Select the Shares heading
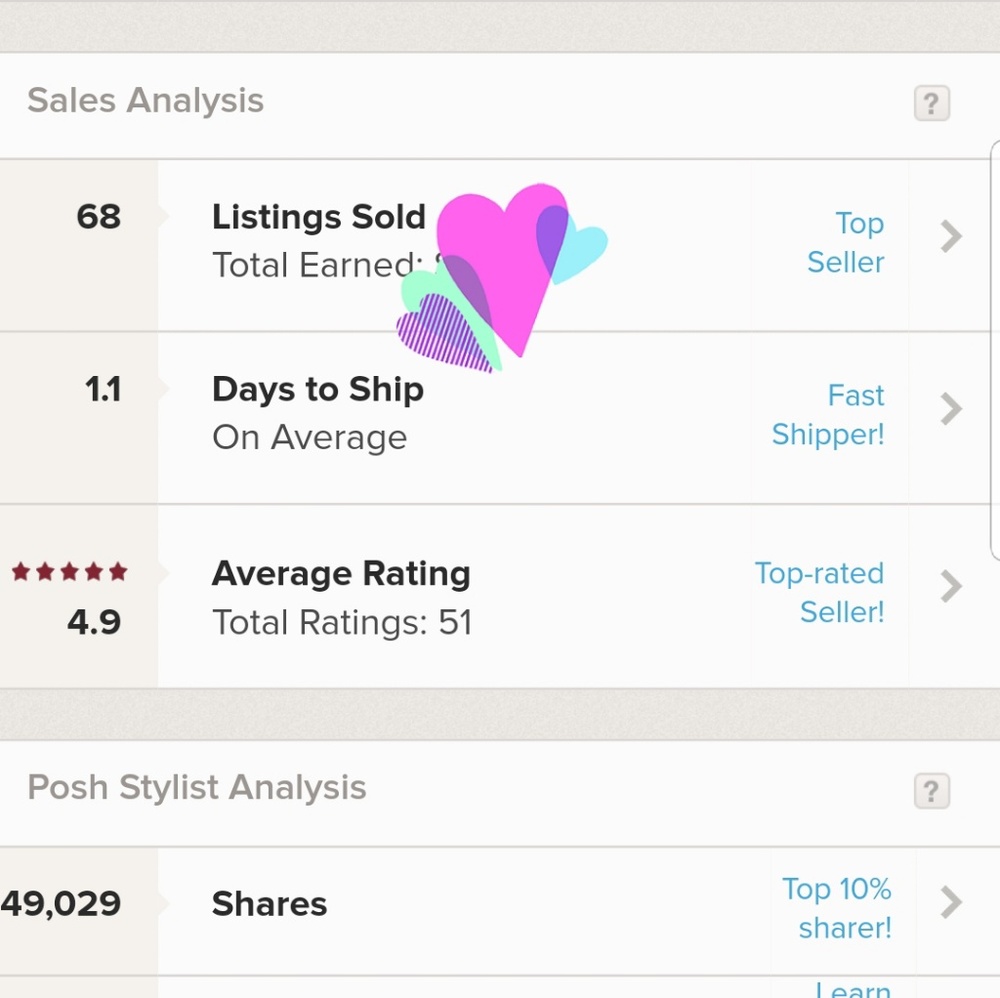The height and width of the screenshot is (998, 1000). tap(269, 904)
